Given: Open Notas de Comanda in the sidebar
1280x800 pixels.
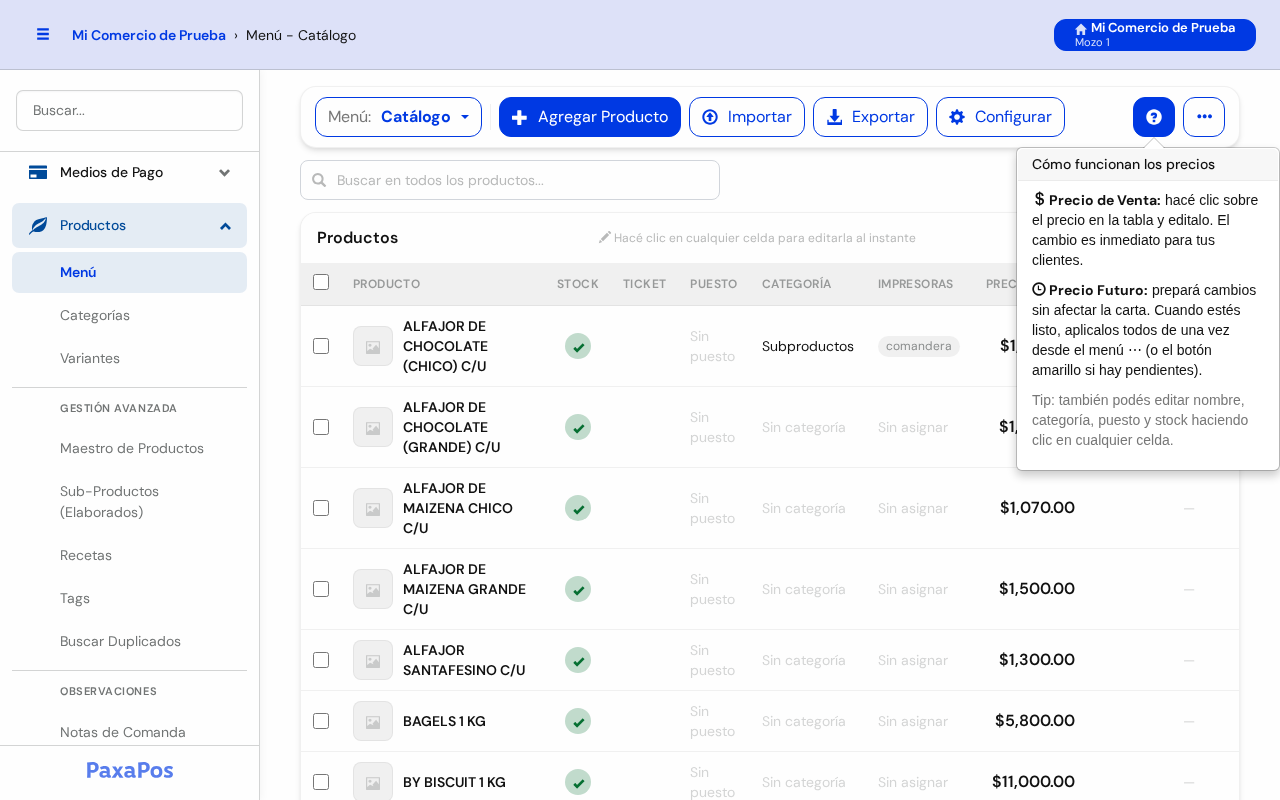Looking at the screenshot, I should pyautogui.click(x=129, y=732).
